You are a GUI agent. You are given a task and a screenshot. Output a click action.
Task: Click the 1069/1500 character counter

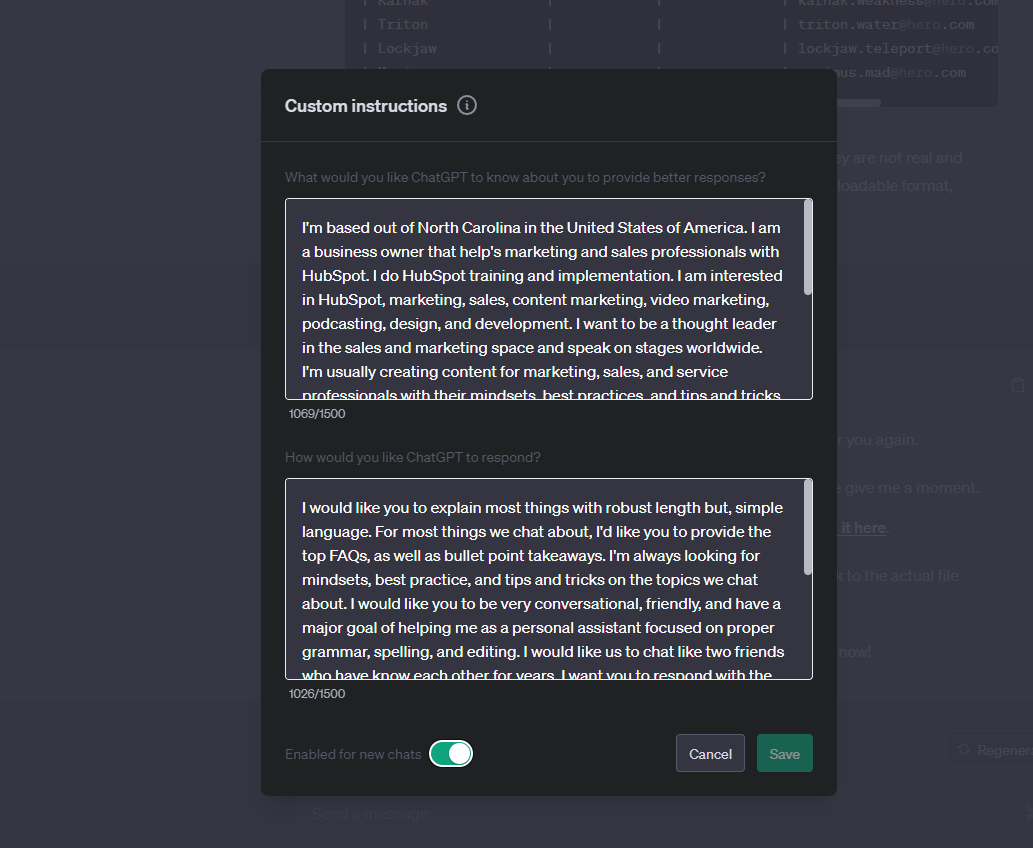317,414
